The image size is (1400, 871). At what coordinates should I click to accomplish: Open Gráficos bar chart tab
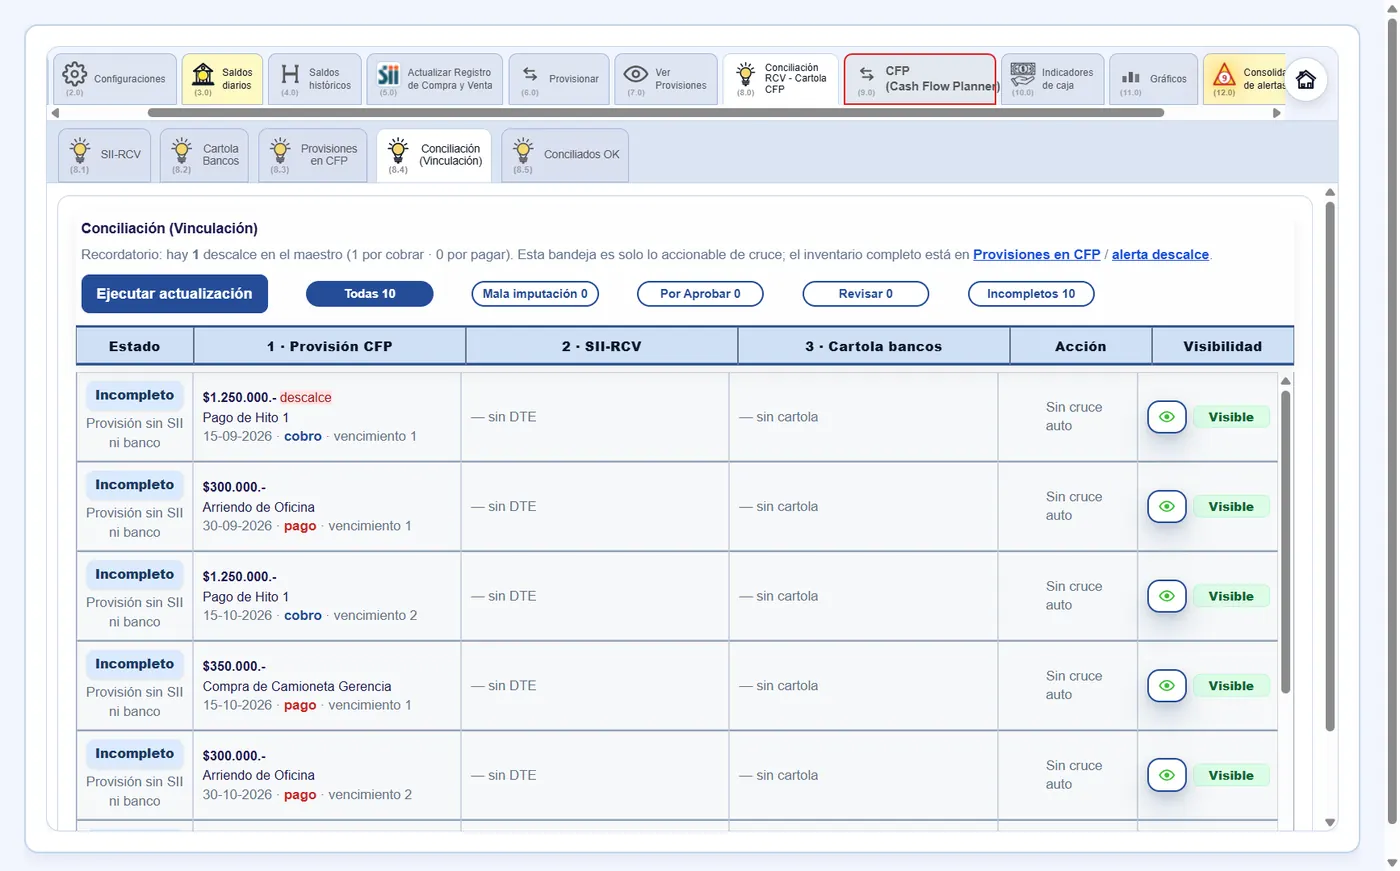click(1153, 79)
